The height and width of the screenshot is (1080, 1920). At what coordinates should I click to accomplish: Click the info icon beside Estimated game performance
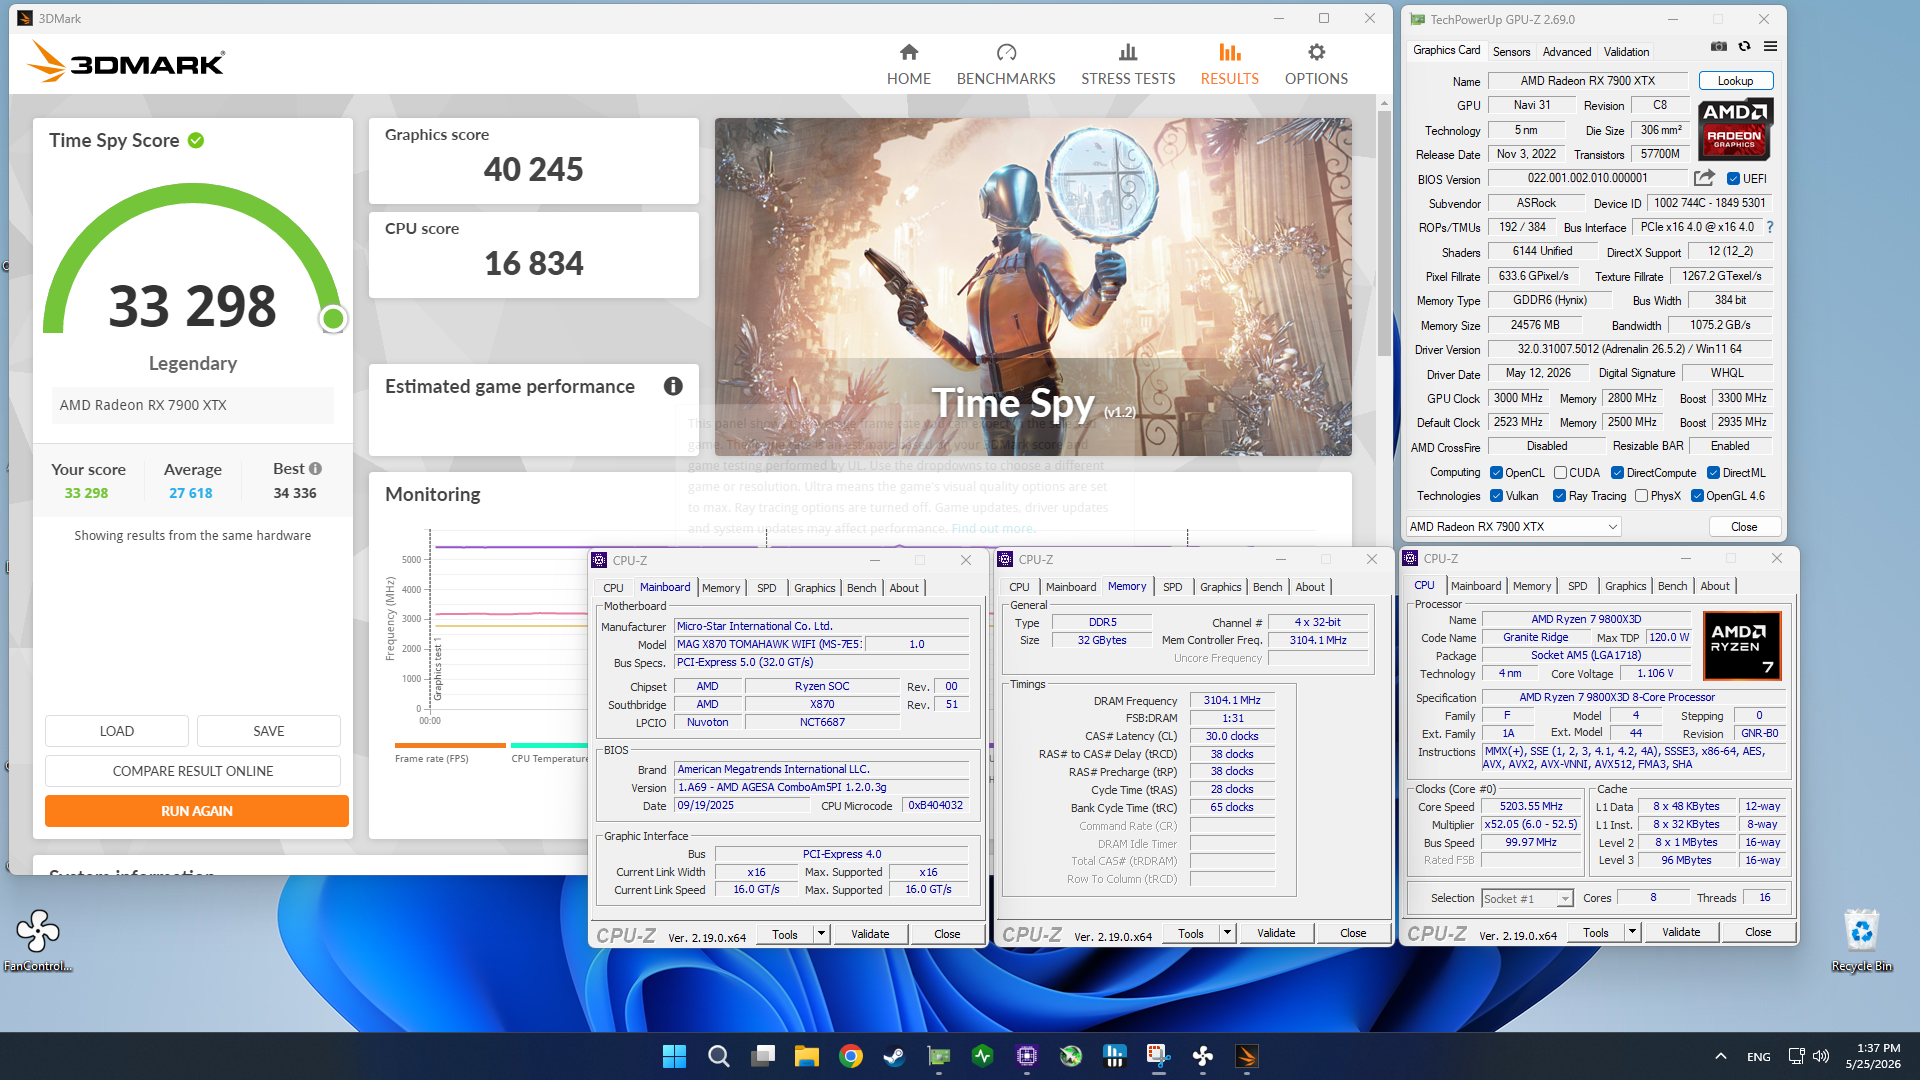click(x=673, y=386)
